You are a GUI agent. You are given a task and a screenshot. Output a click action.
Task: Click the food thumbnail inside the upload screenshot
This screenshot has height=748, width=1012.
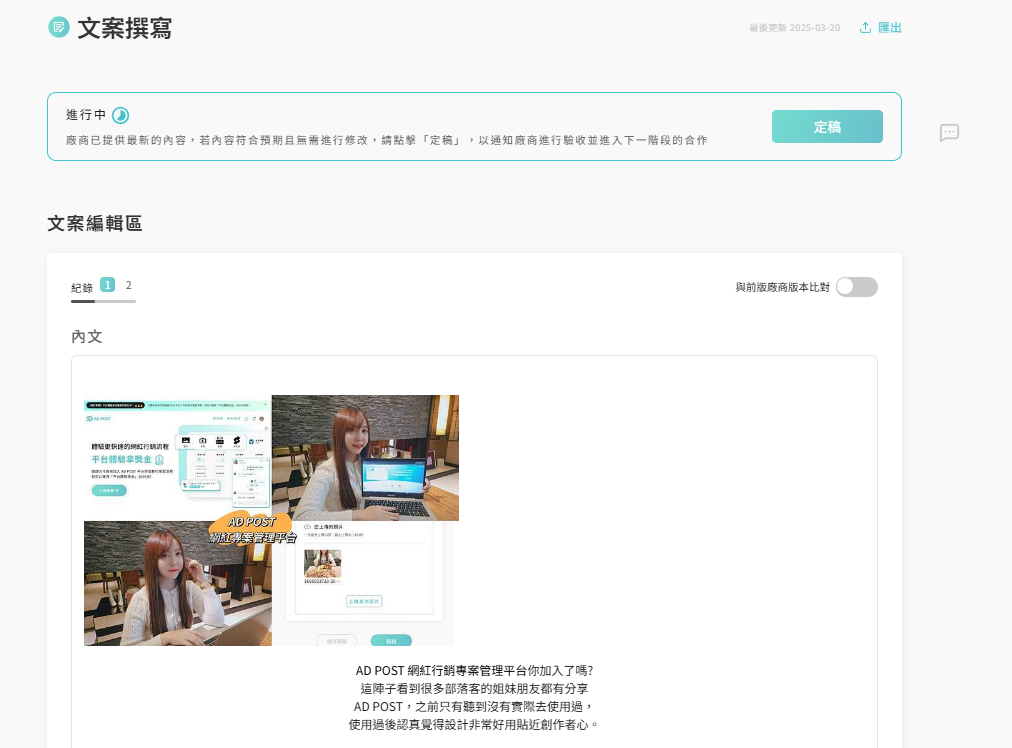(x=322, y=564)
